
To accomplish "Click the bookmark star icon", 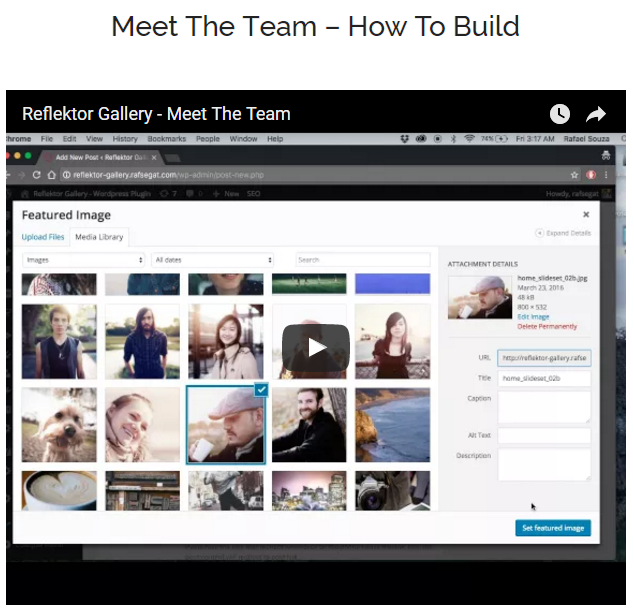I will (x=574, y=175).
